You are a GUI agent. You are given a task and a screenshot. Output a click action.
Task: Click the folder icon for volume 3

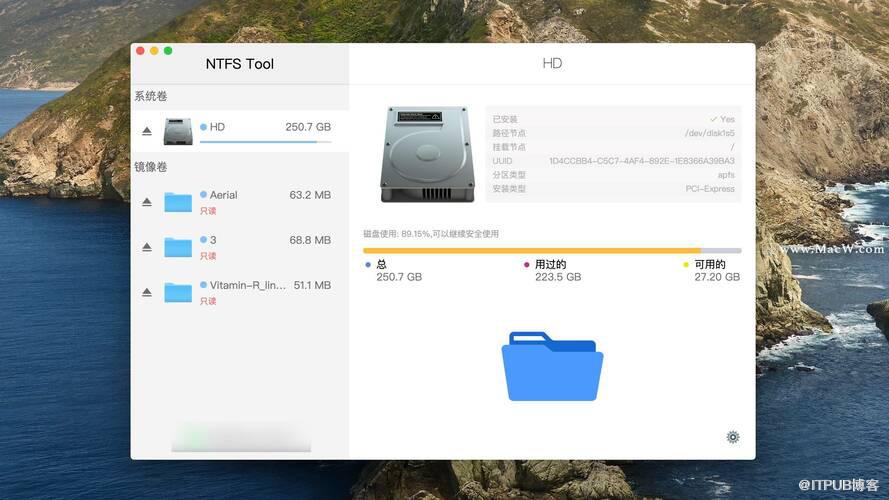tap(178, 248)
